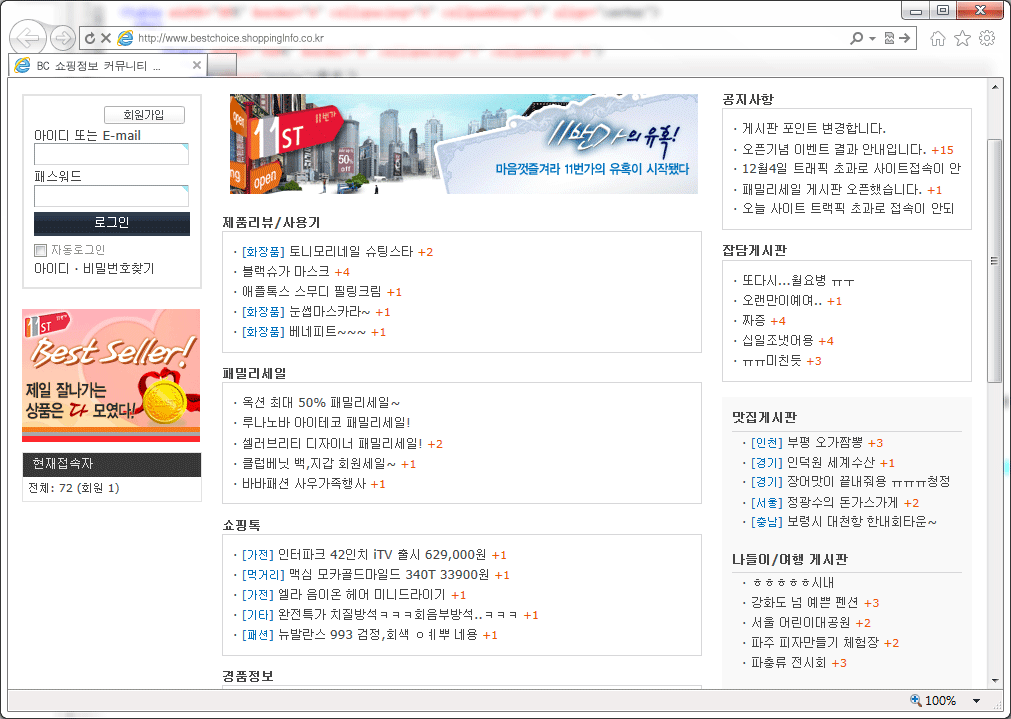Viewport: 1011px width, 719px height.
Task: Open a new blank tab
Action: (x=221, y=66)
